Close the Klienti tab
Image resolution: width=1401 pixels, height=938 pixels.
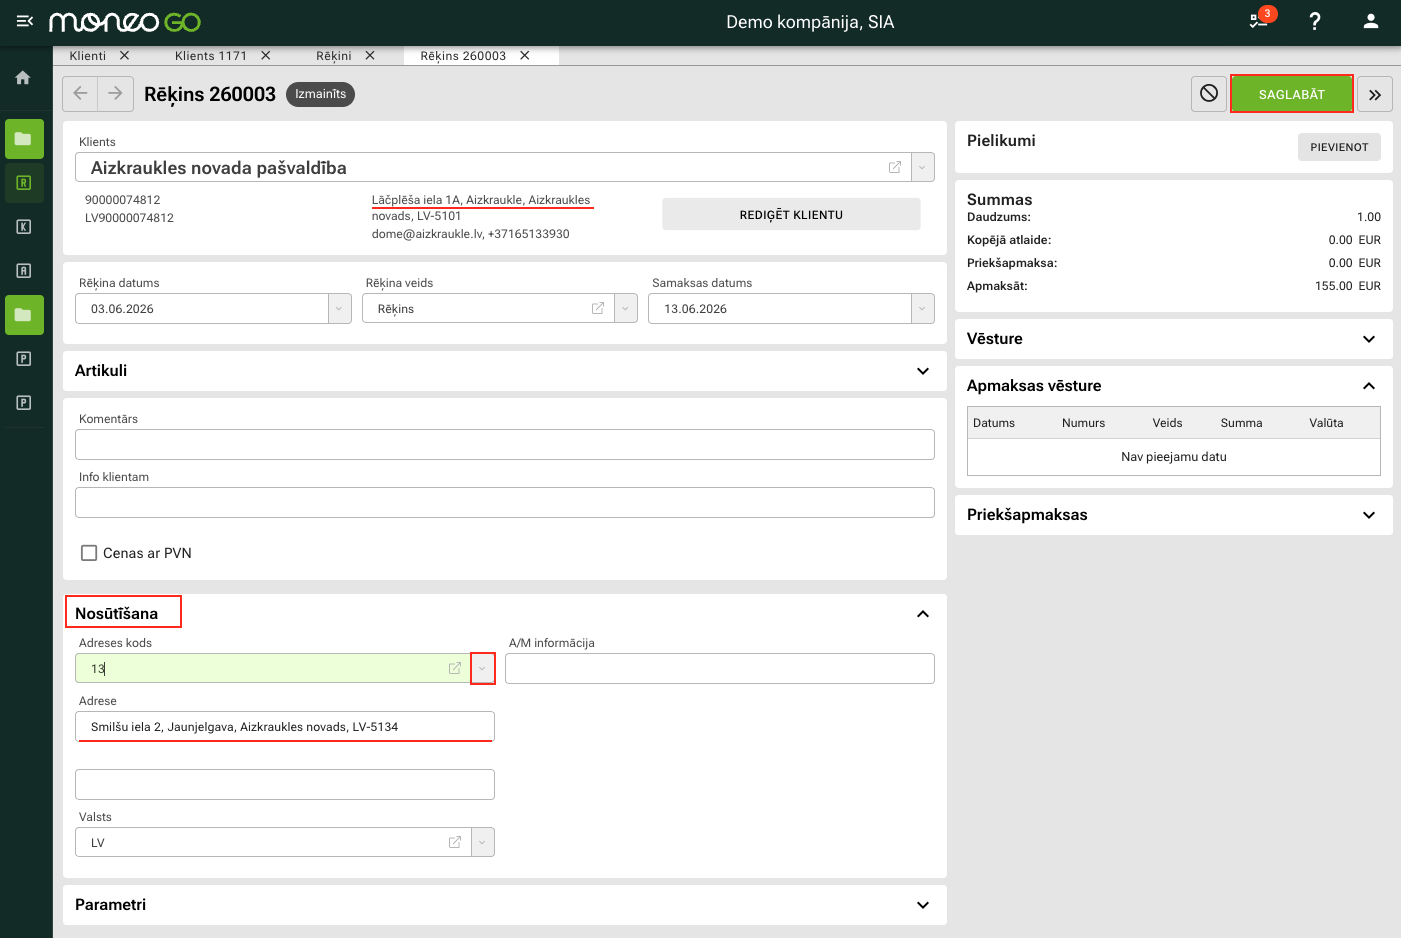point(125,56)
